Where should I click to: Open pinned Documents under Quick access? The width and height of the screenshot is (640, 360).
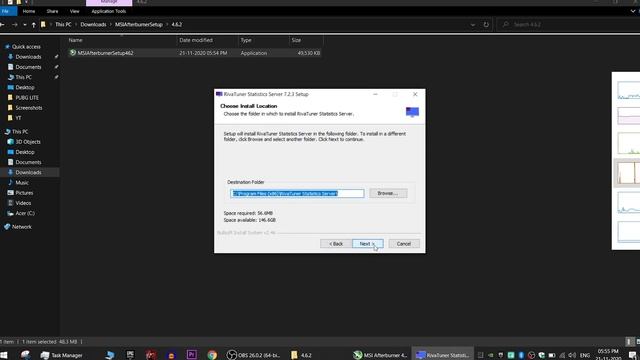point(28,67)
